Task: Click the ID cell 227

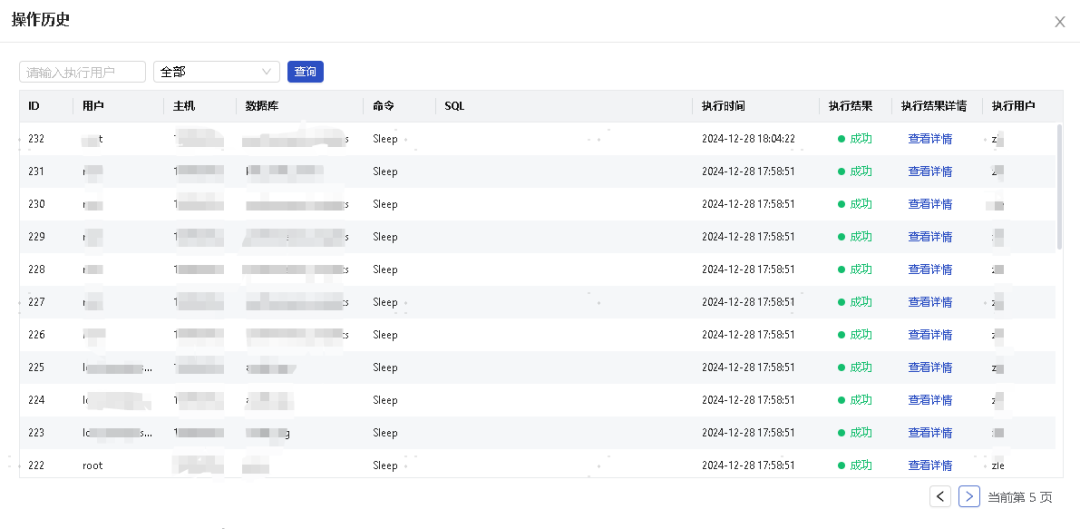Action: [x=37, y=302]
